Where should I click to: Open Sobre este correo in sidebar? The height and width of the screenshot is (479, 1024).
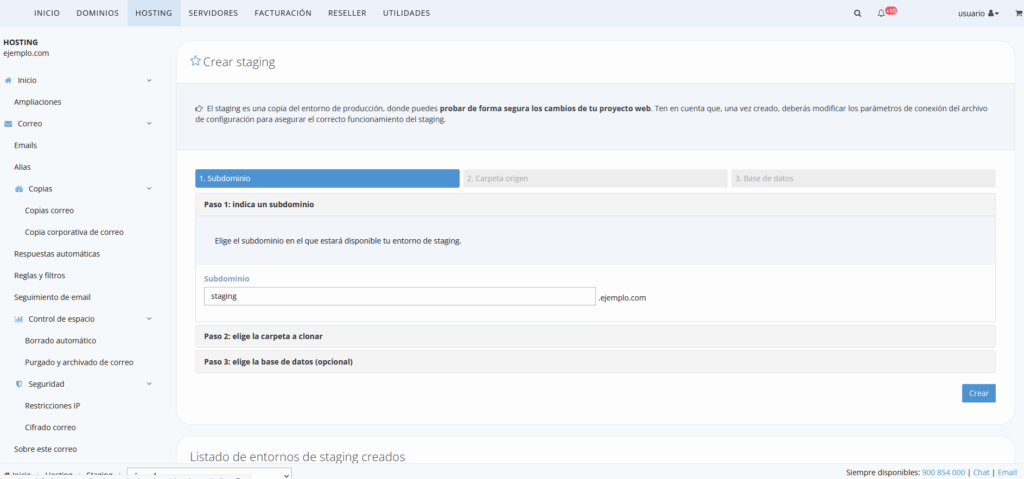pyautogui.click(x=45, y=449)
